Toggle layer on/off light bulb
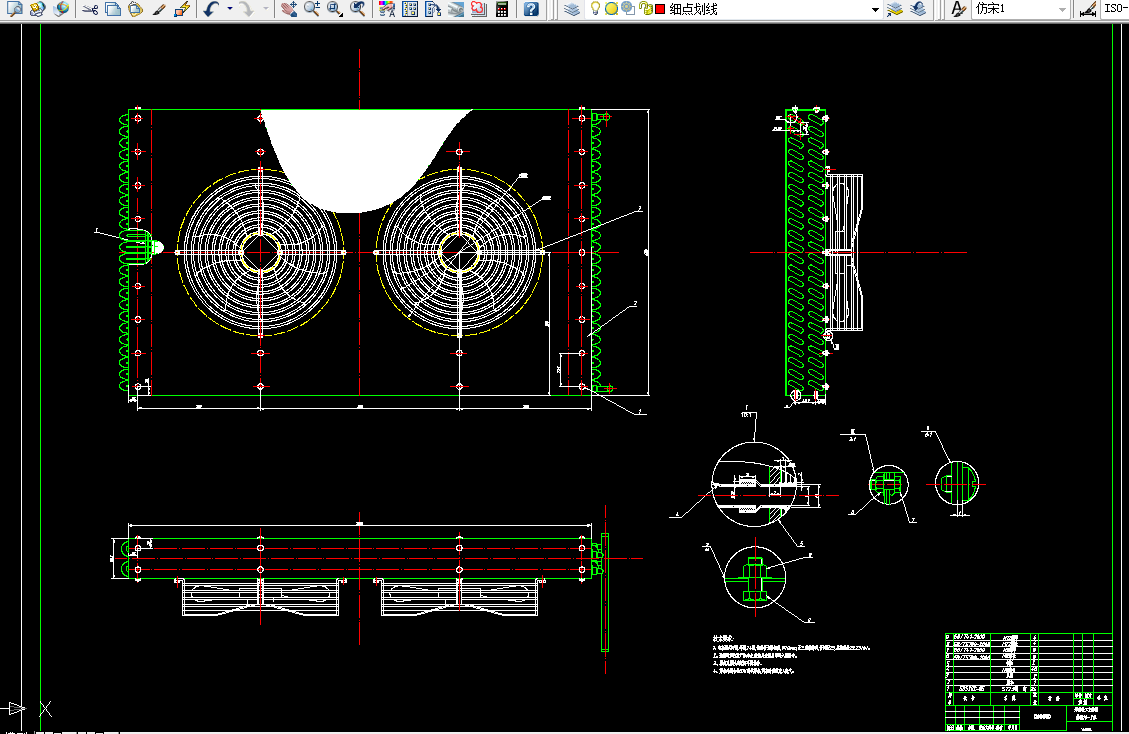This screenshot has height=734, width=1129. click(596, 9)
